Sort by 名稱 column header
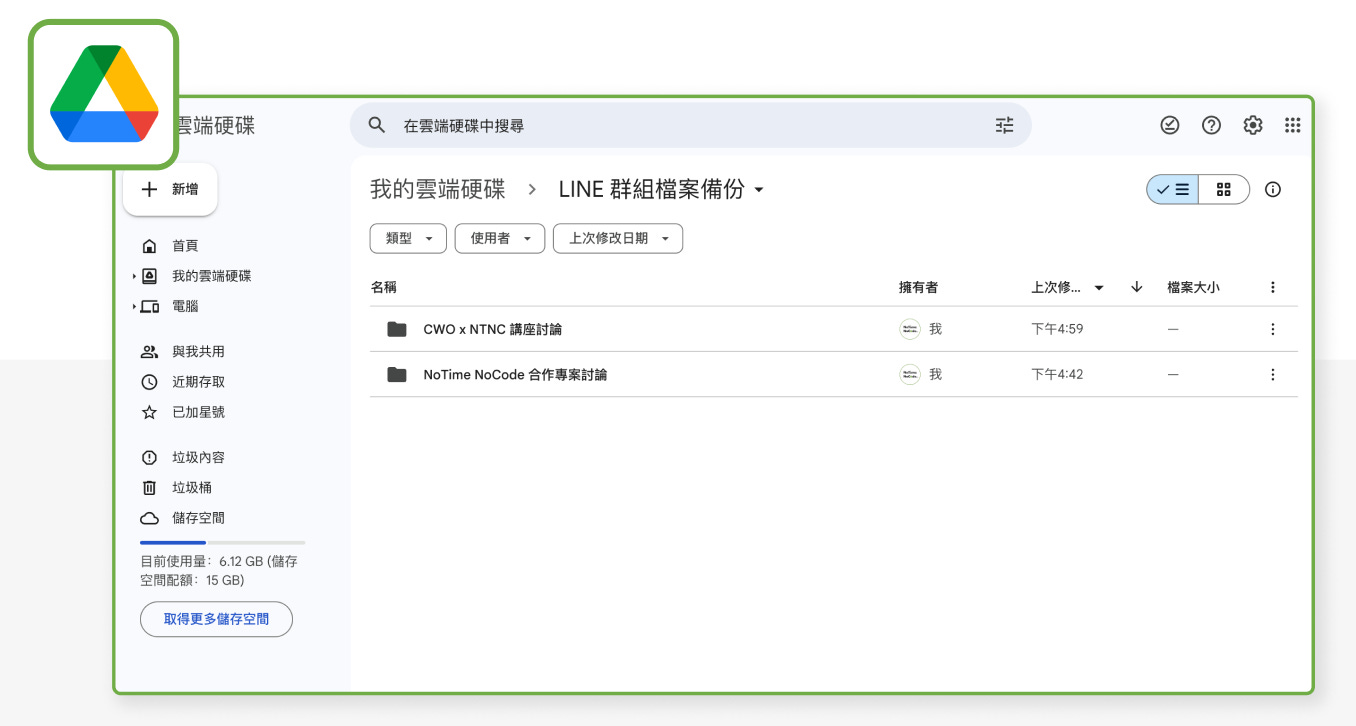This screenshot has height=726, width=1356. point(384,287)
